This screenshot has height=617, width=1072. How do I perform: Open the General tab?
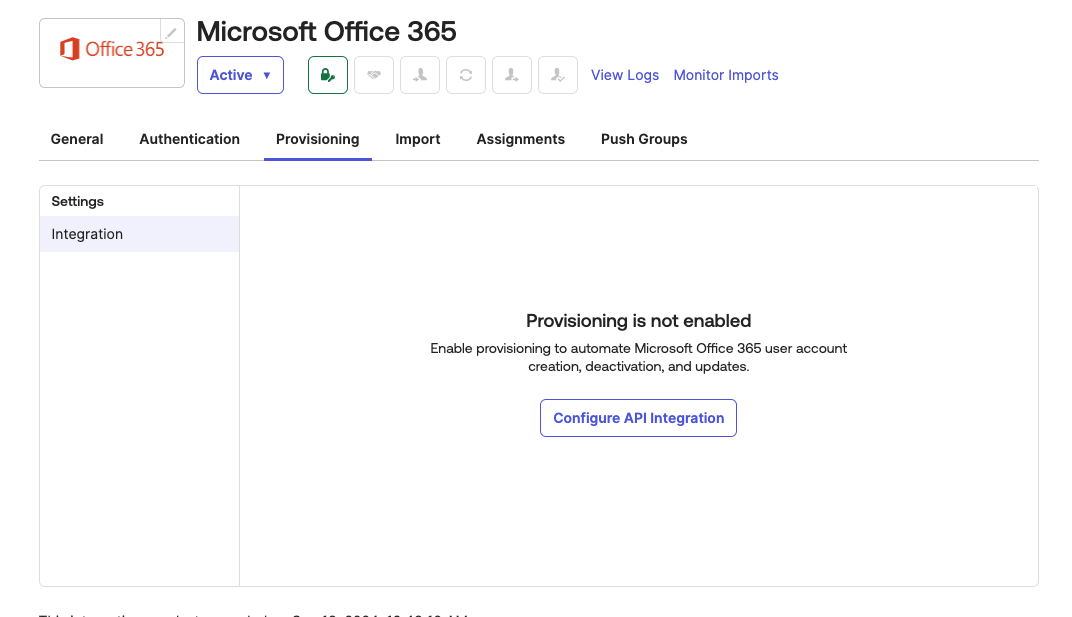coord(77,139)
